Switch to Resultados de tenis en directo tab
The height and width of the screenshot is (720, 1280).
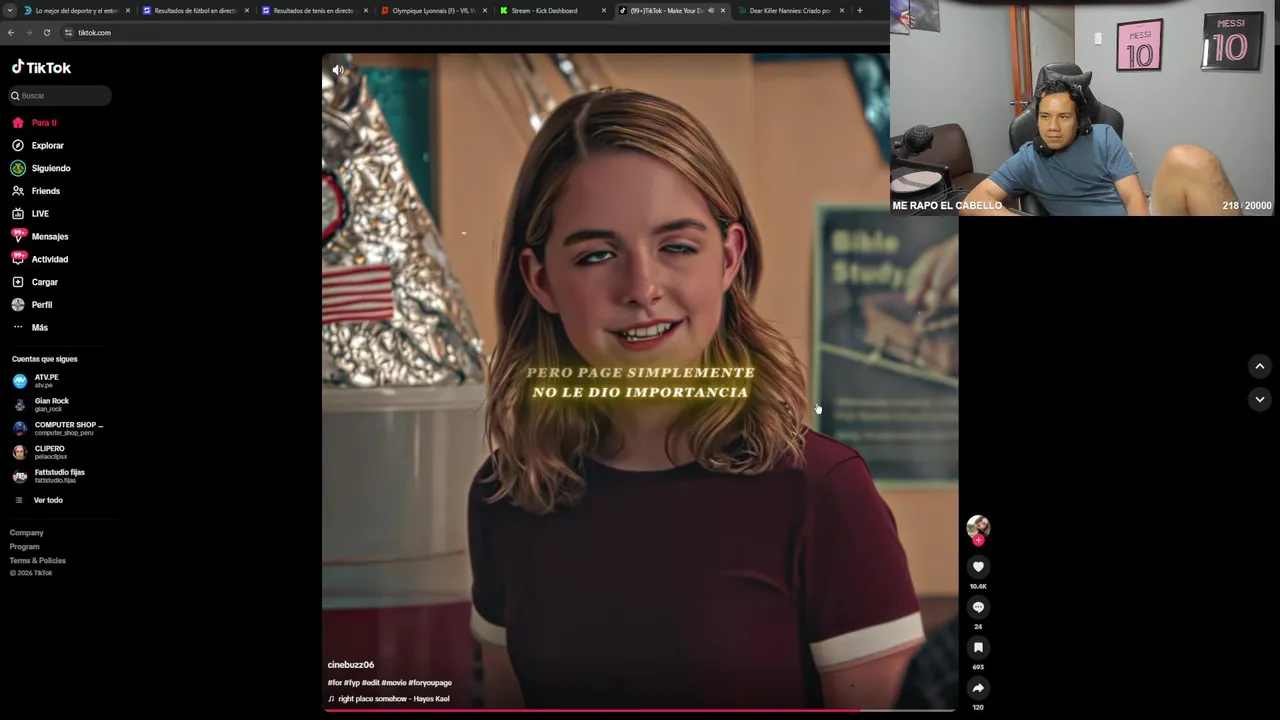click(x=313, y=11)
